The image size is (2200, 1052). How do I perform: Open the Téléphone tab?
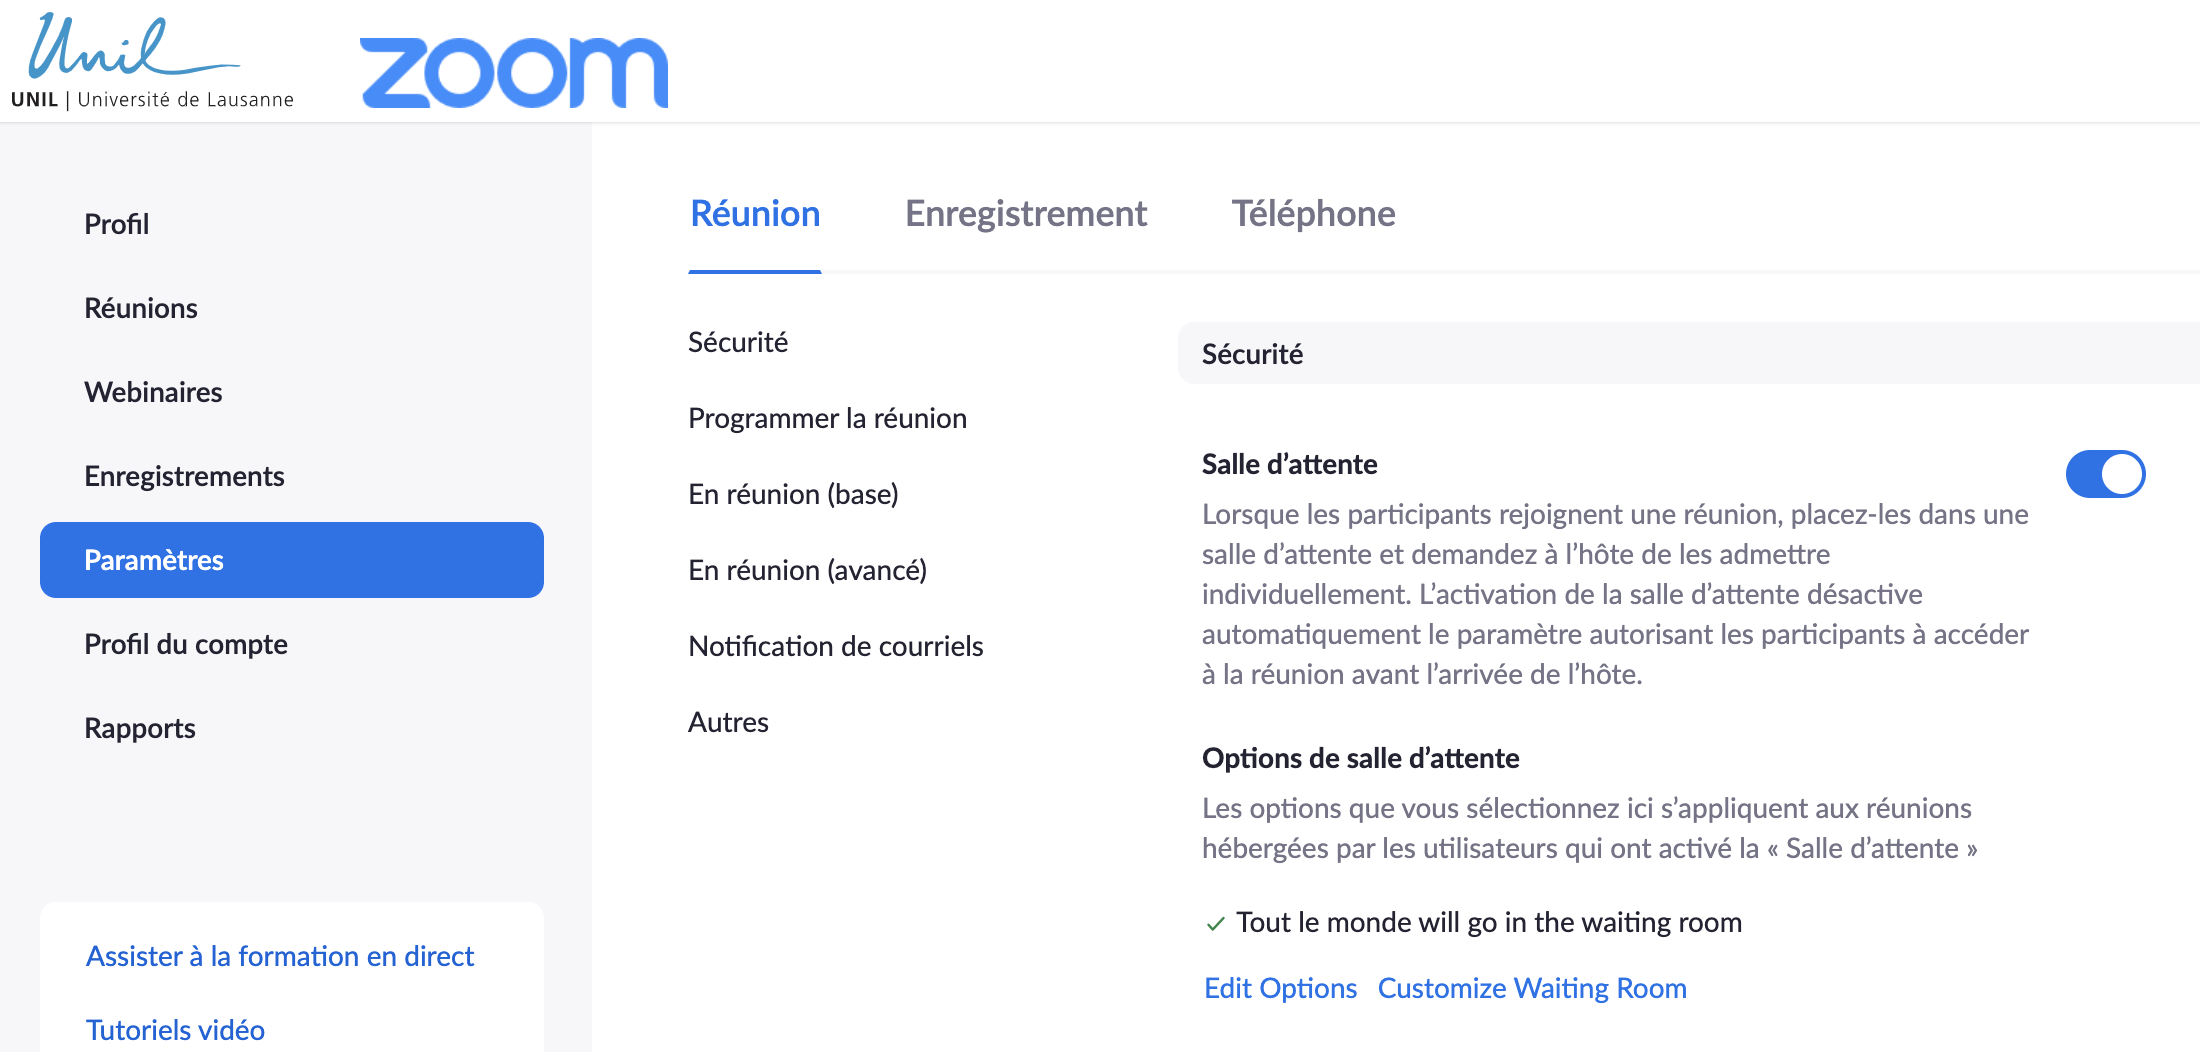tap(1312, 214)
